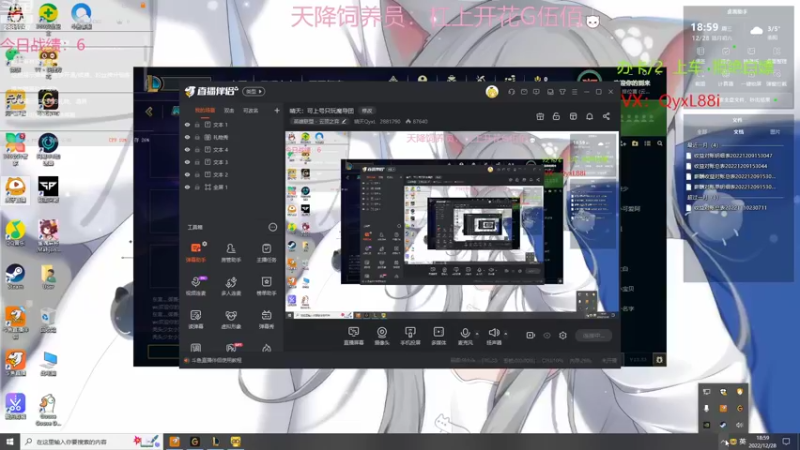The height and width of the screenshot is (450, 800).
Task: Open the microphone dropdown arrow
Action: (x=477, y=334)
